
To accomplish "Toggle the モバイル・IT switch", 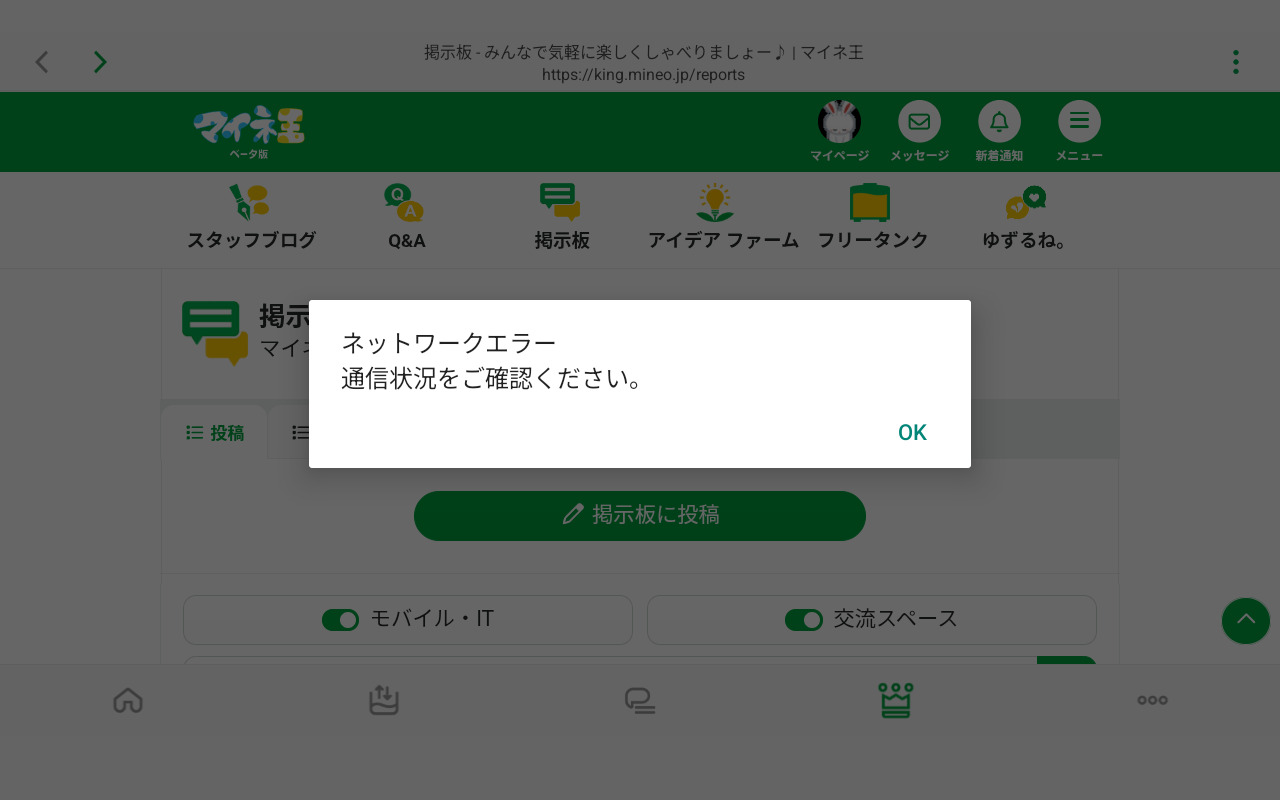I will 340,620.
